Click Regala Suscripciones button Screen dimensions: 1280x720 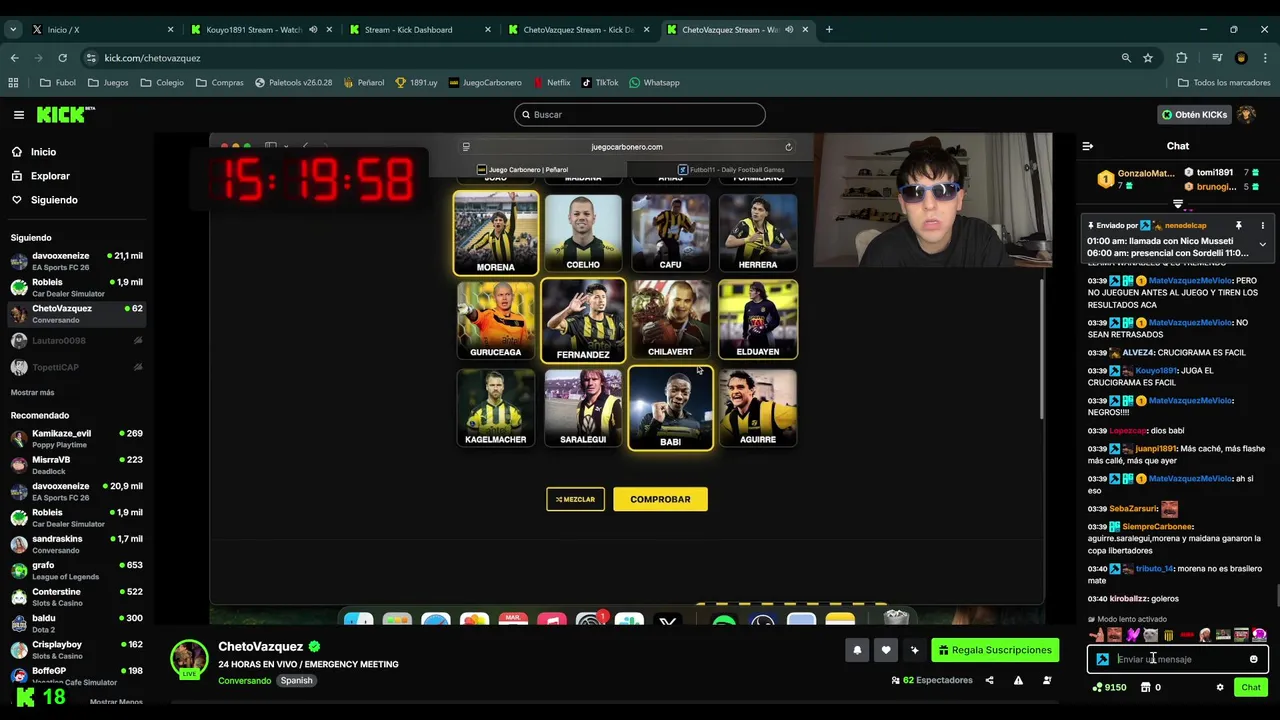995,650
